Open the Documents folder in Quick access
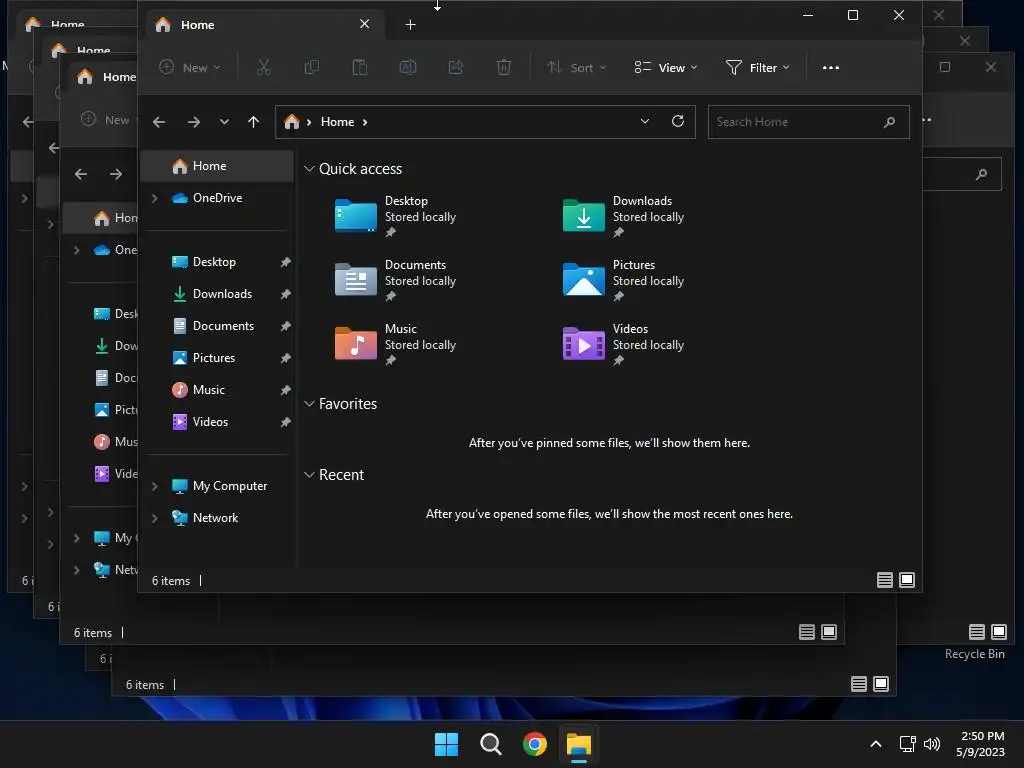Screen dimensions: 1024x768 point(396,281)
